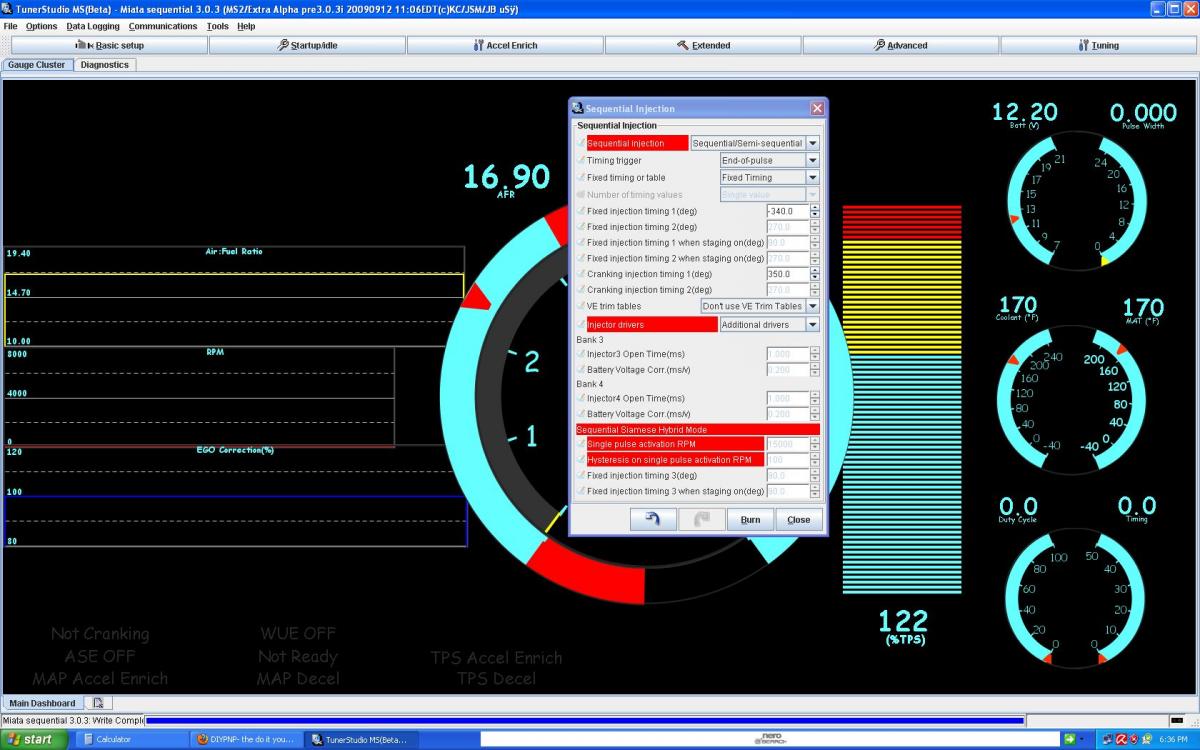Open the Communications menu
This screenshot has height=750, width=1200.
point(163,26)
